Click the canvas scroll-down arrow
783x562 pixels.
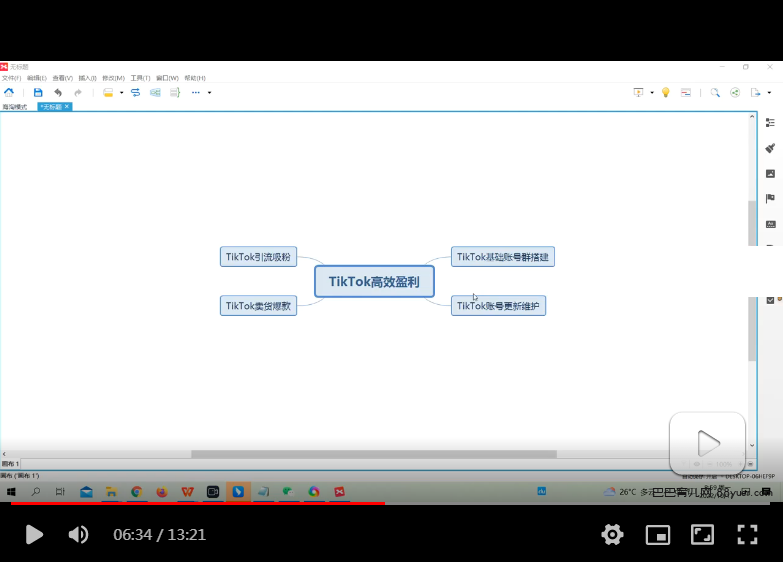coord(752,445)
